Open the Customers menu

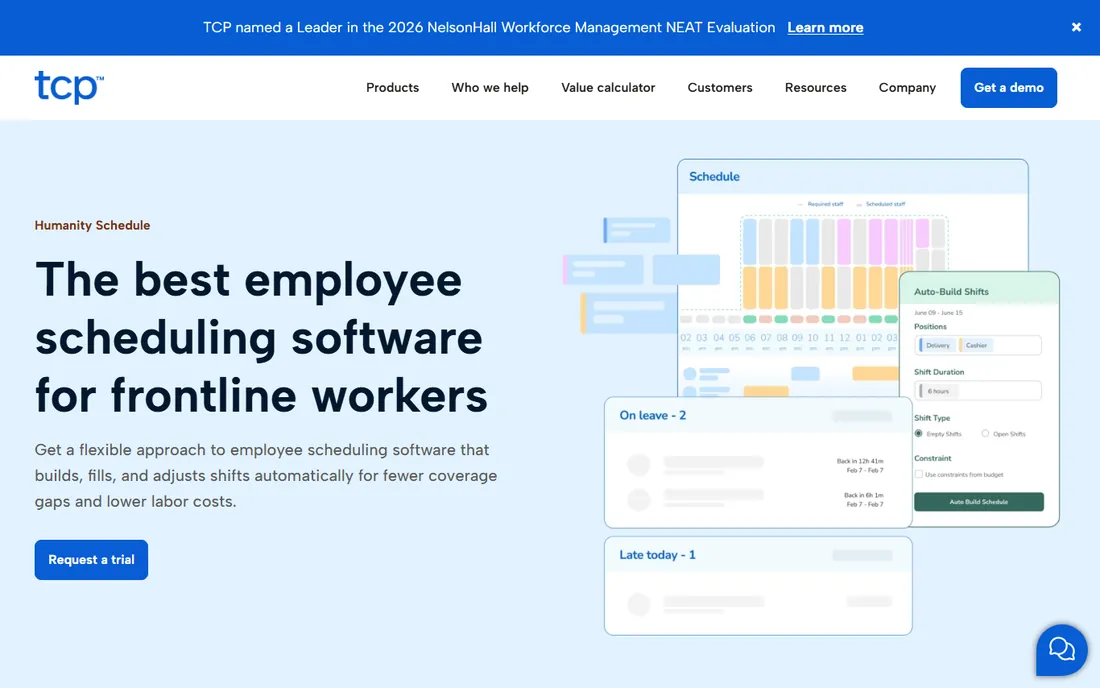[x=720, y=88]
